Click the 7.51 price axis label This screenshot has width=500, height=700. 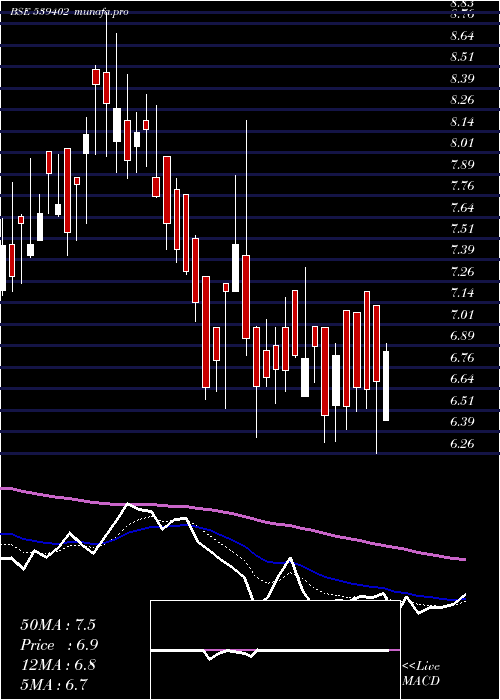462,229
